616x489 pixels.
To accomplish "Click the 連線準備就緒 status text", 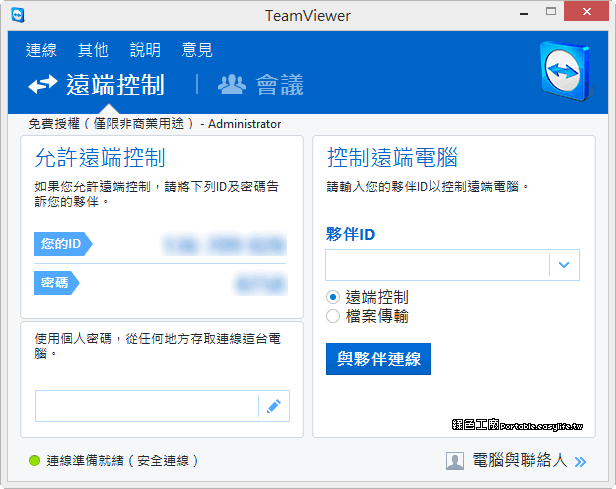I will click(122, 460).
